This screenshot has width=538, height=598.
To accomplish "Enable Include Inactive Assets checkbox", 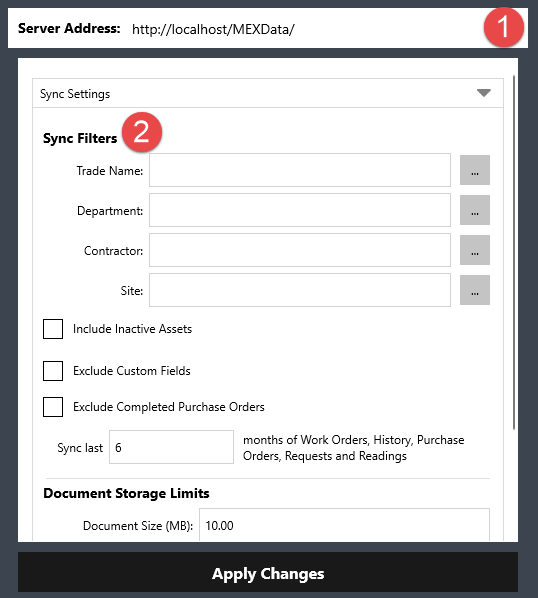I will [x=53, y=329].
